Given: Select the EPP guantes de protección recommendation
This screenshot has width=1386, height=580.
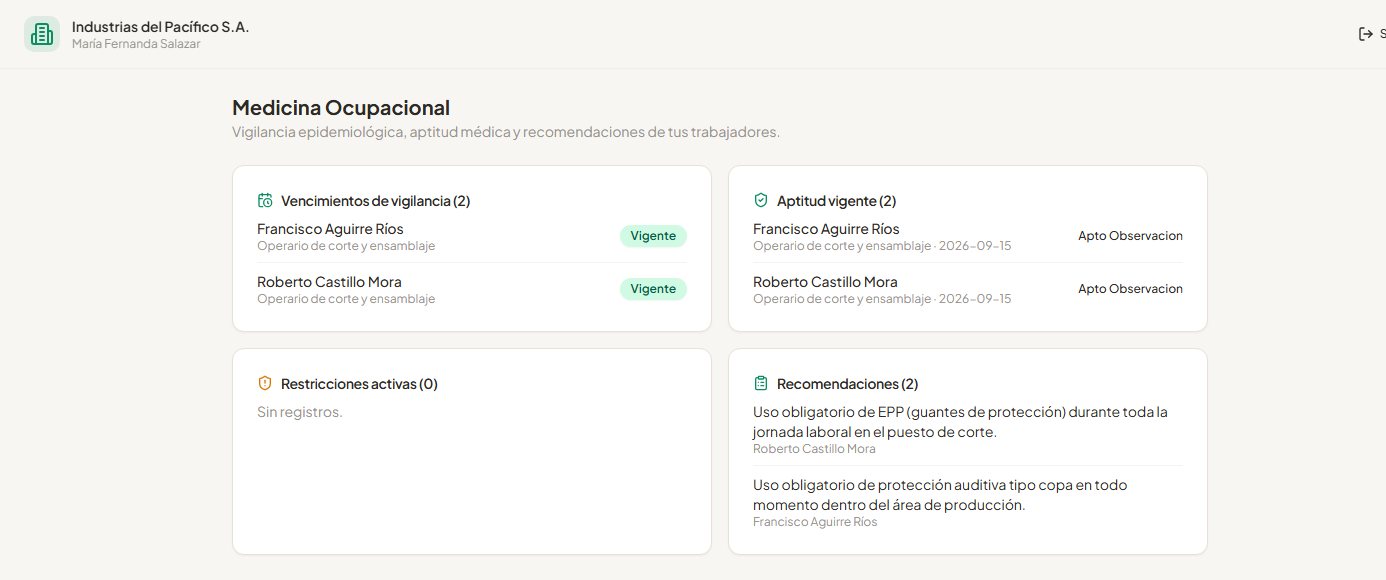Looking at the screenshot, I should pyautogui.click(x=960, y=422).
